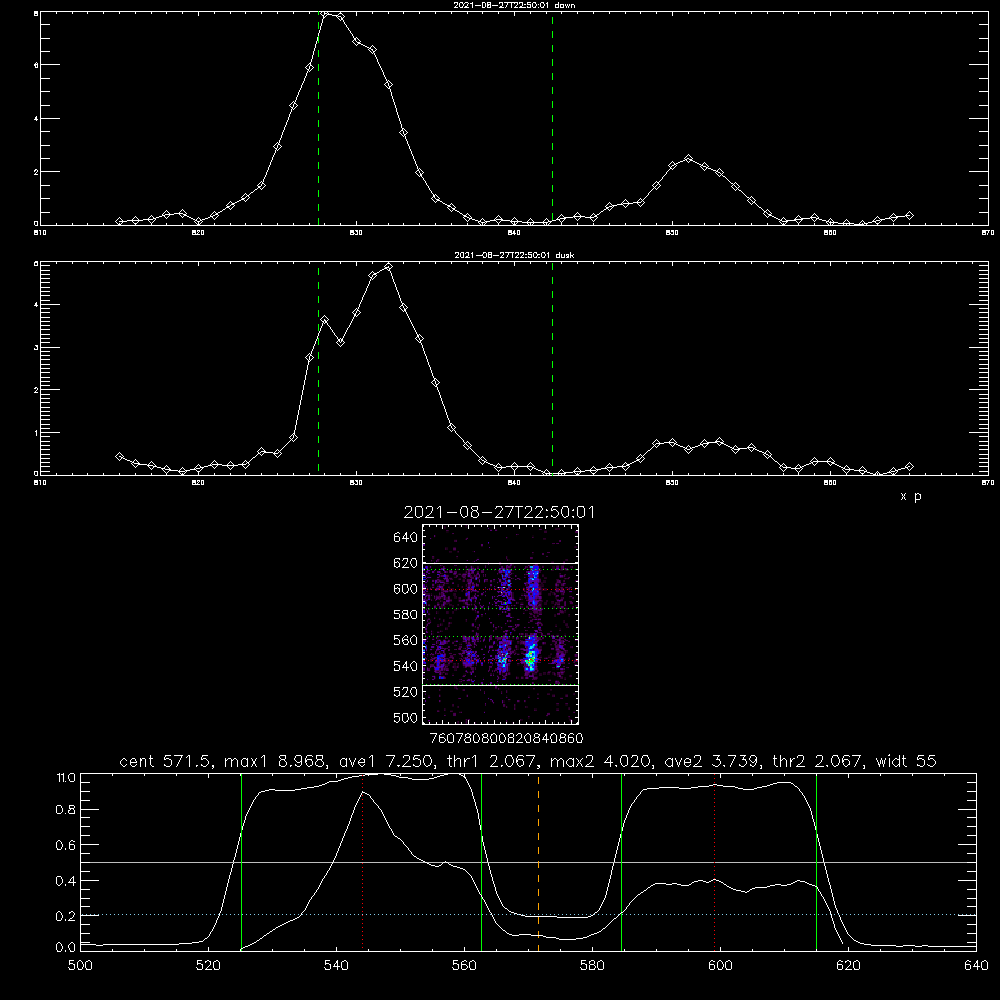Click the "0.2" tick label on the bottom plot y-axis
This screenshot has height=1000, width=1000.
[x=66, y=916]
